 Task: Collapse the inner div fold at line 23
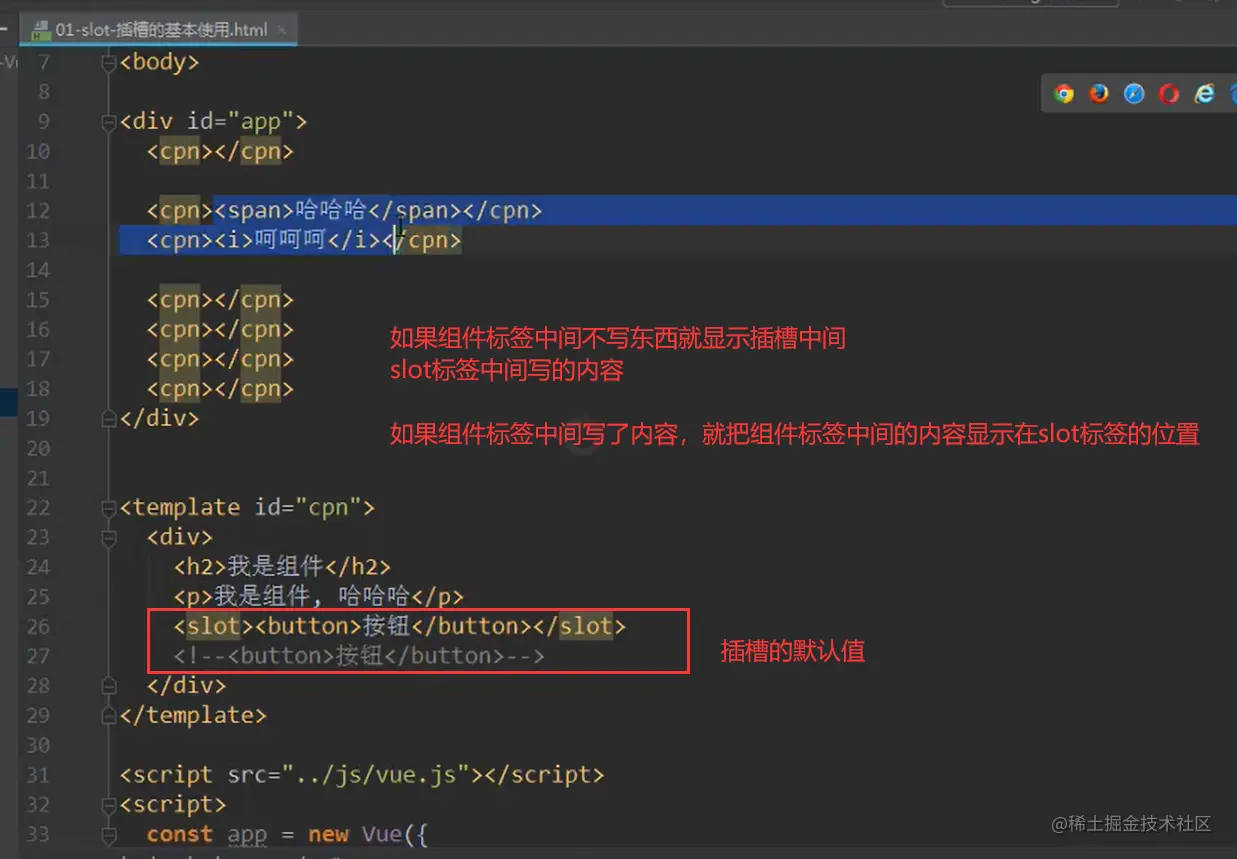pos(108,538)
